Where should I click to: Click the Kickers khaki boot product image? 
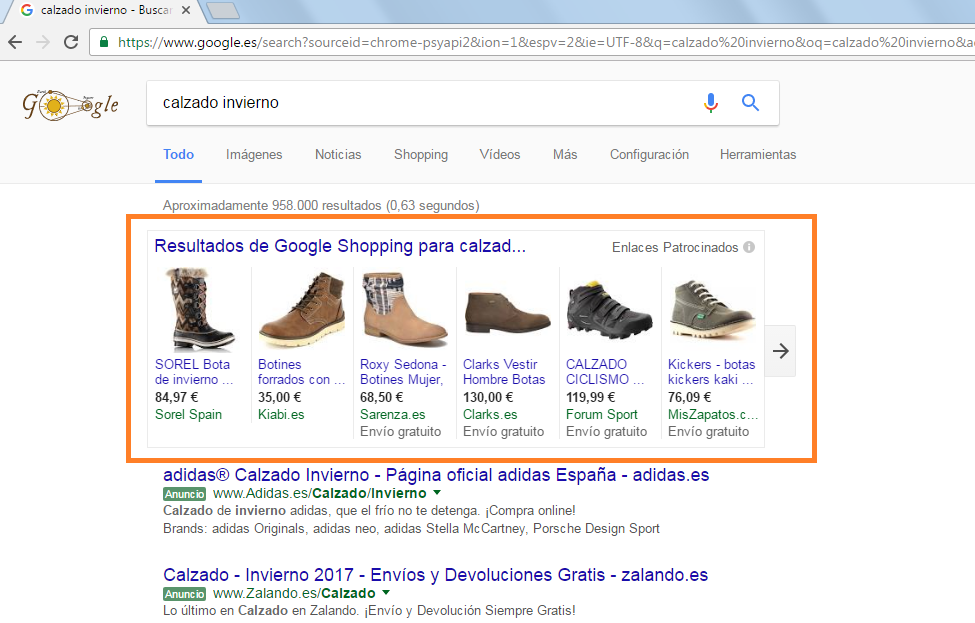pos(713,310)
